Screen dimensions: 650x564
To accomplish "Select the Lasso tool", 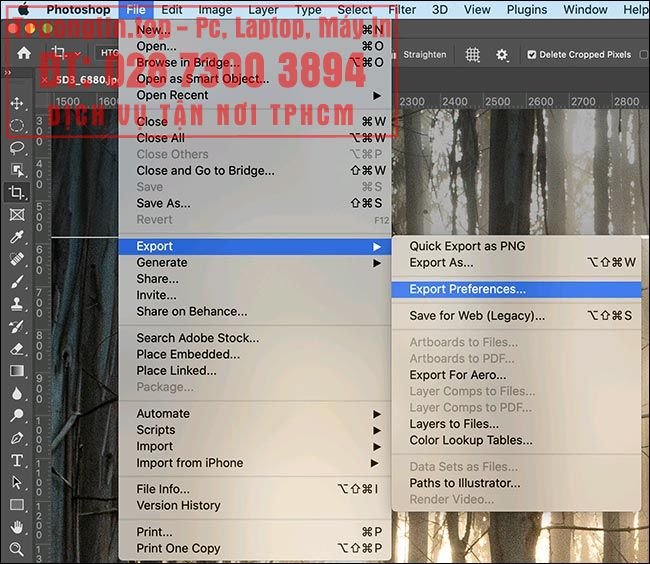I will [17, 148].
